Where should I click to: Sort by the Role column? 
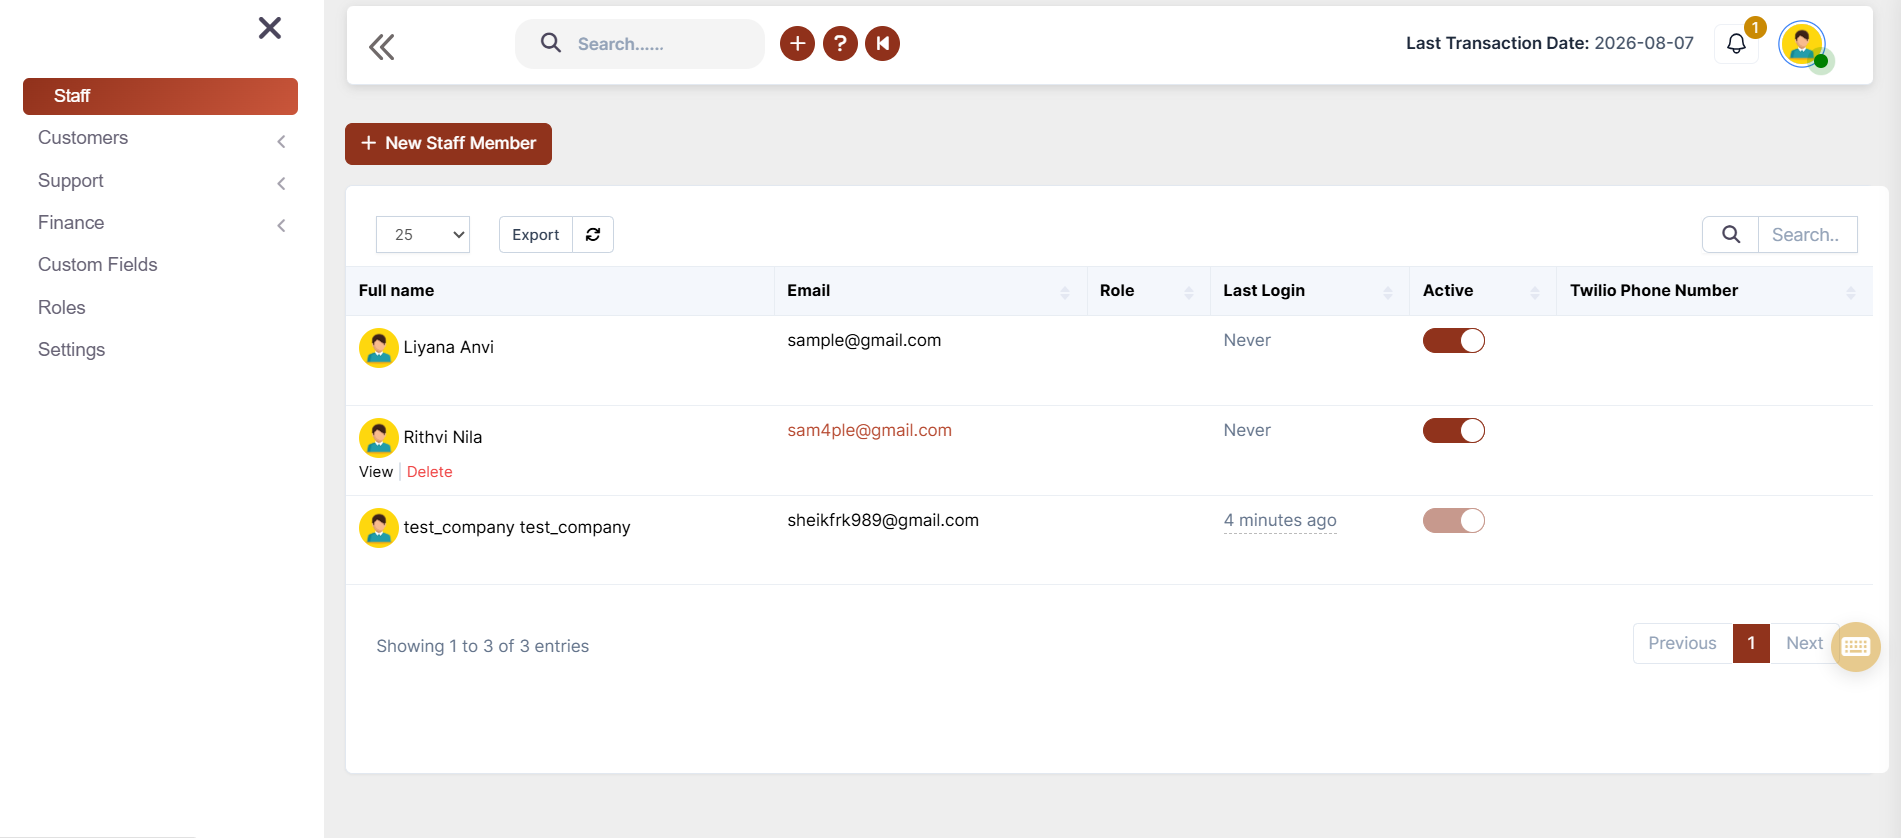coord(1148,291)
